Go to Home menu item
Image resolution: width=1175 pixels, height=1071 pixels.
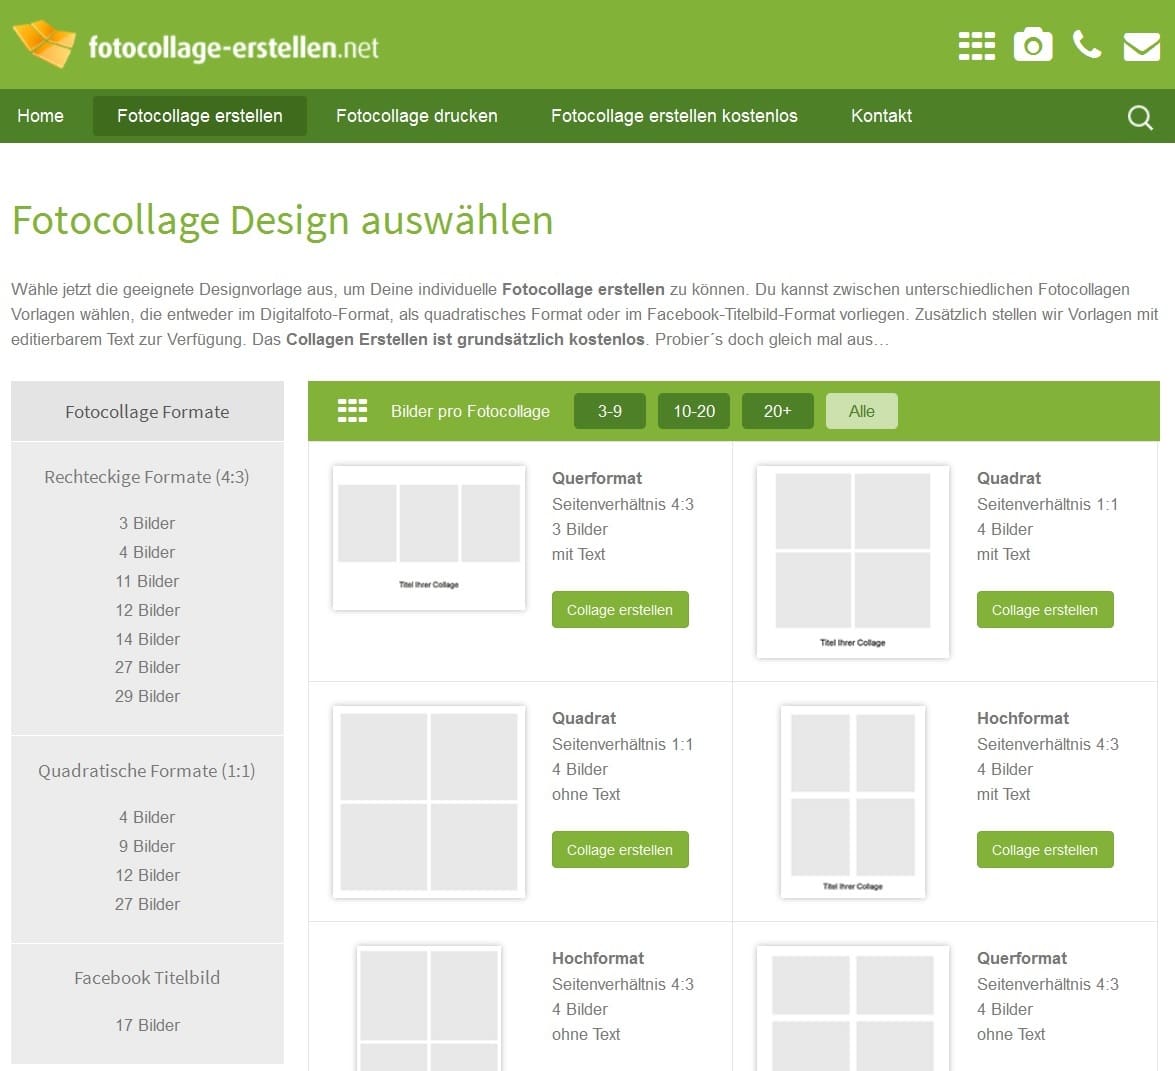click(40, 116)
